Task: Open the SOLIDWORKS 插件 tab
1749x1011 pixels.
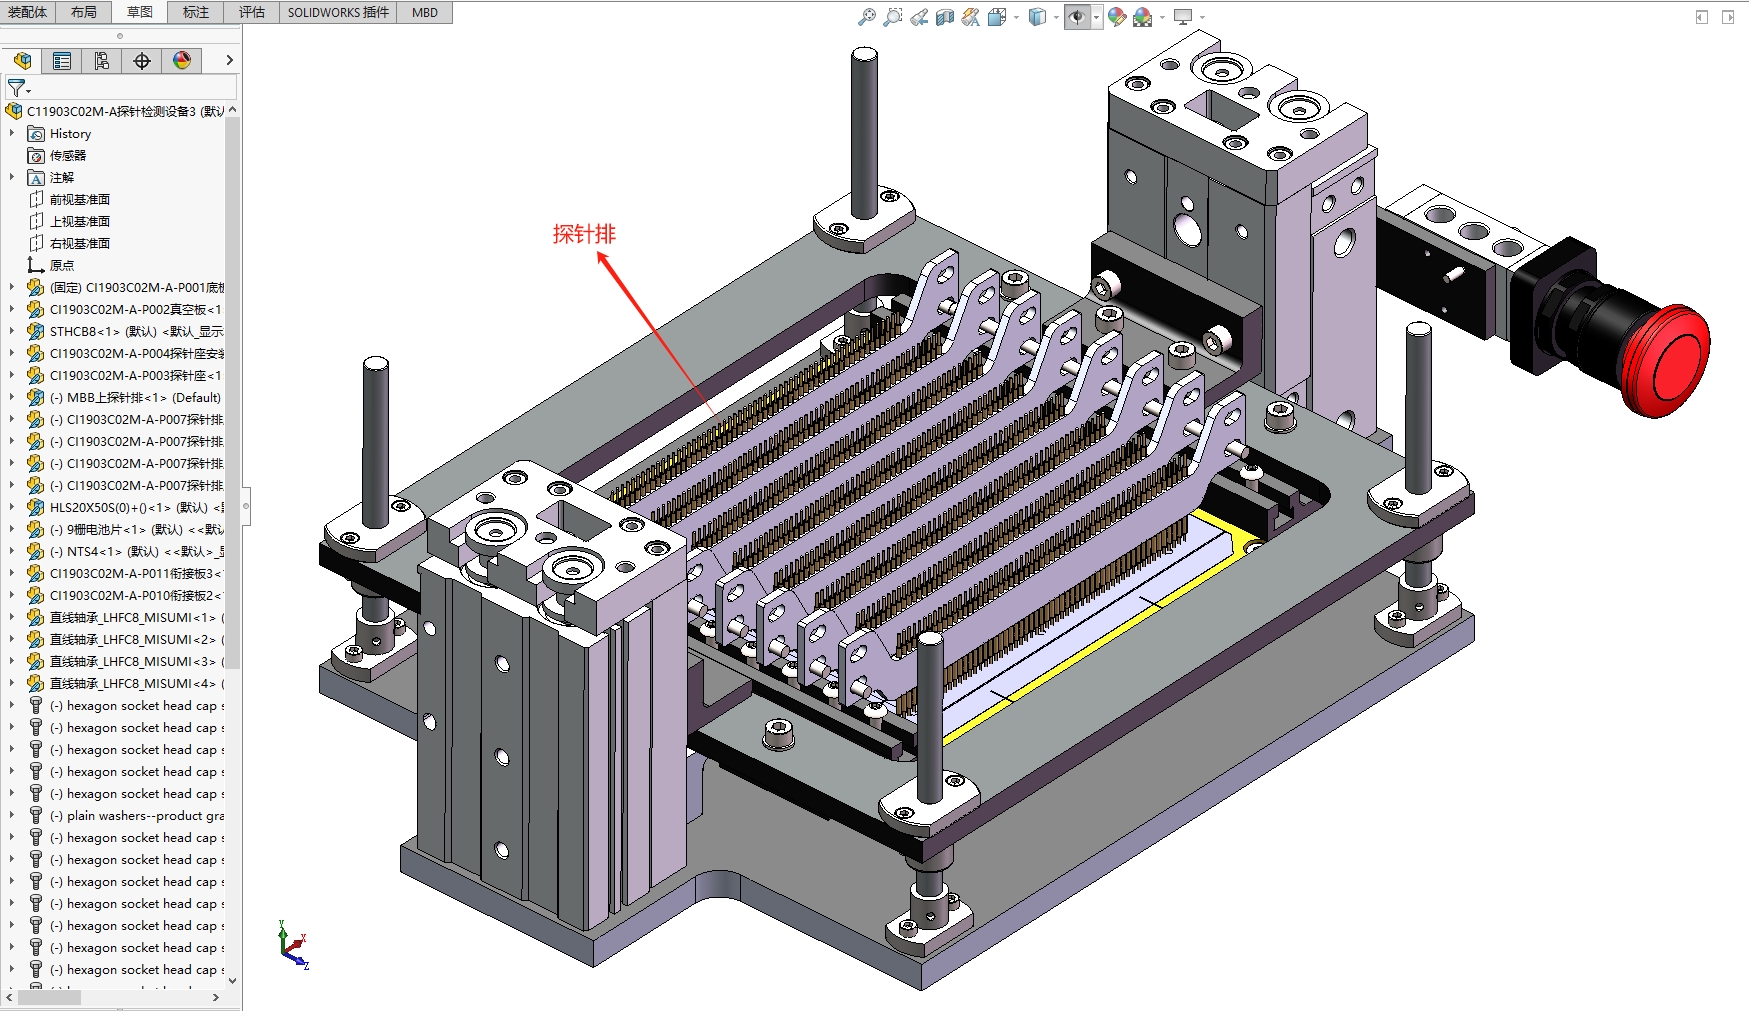Action: [338, 12]
